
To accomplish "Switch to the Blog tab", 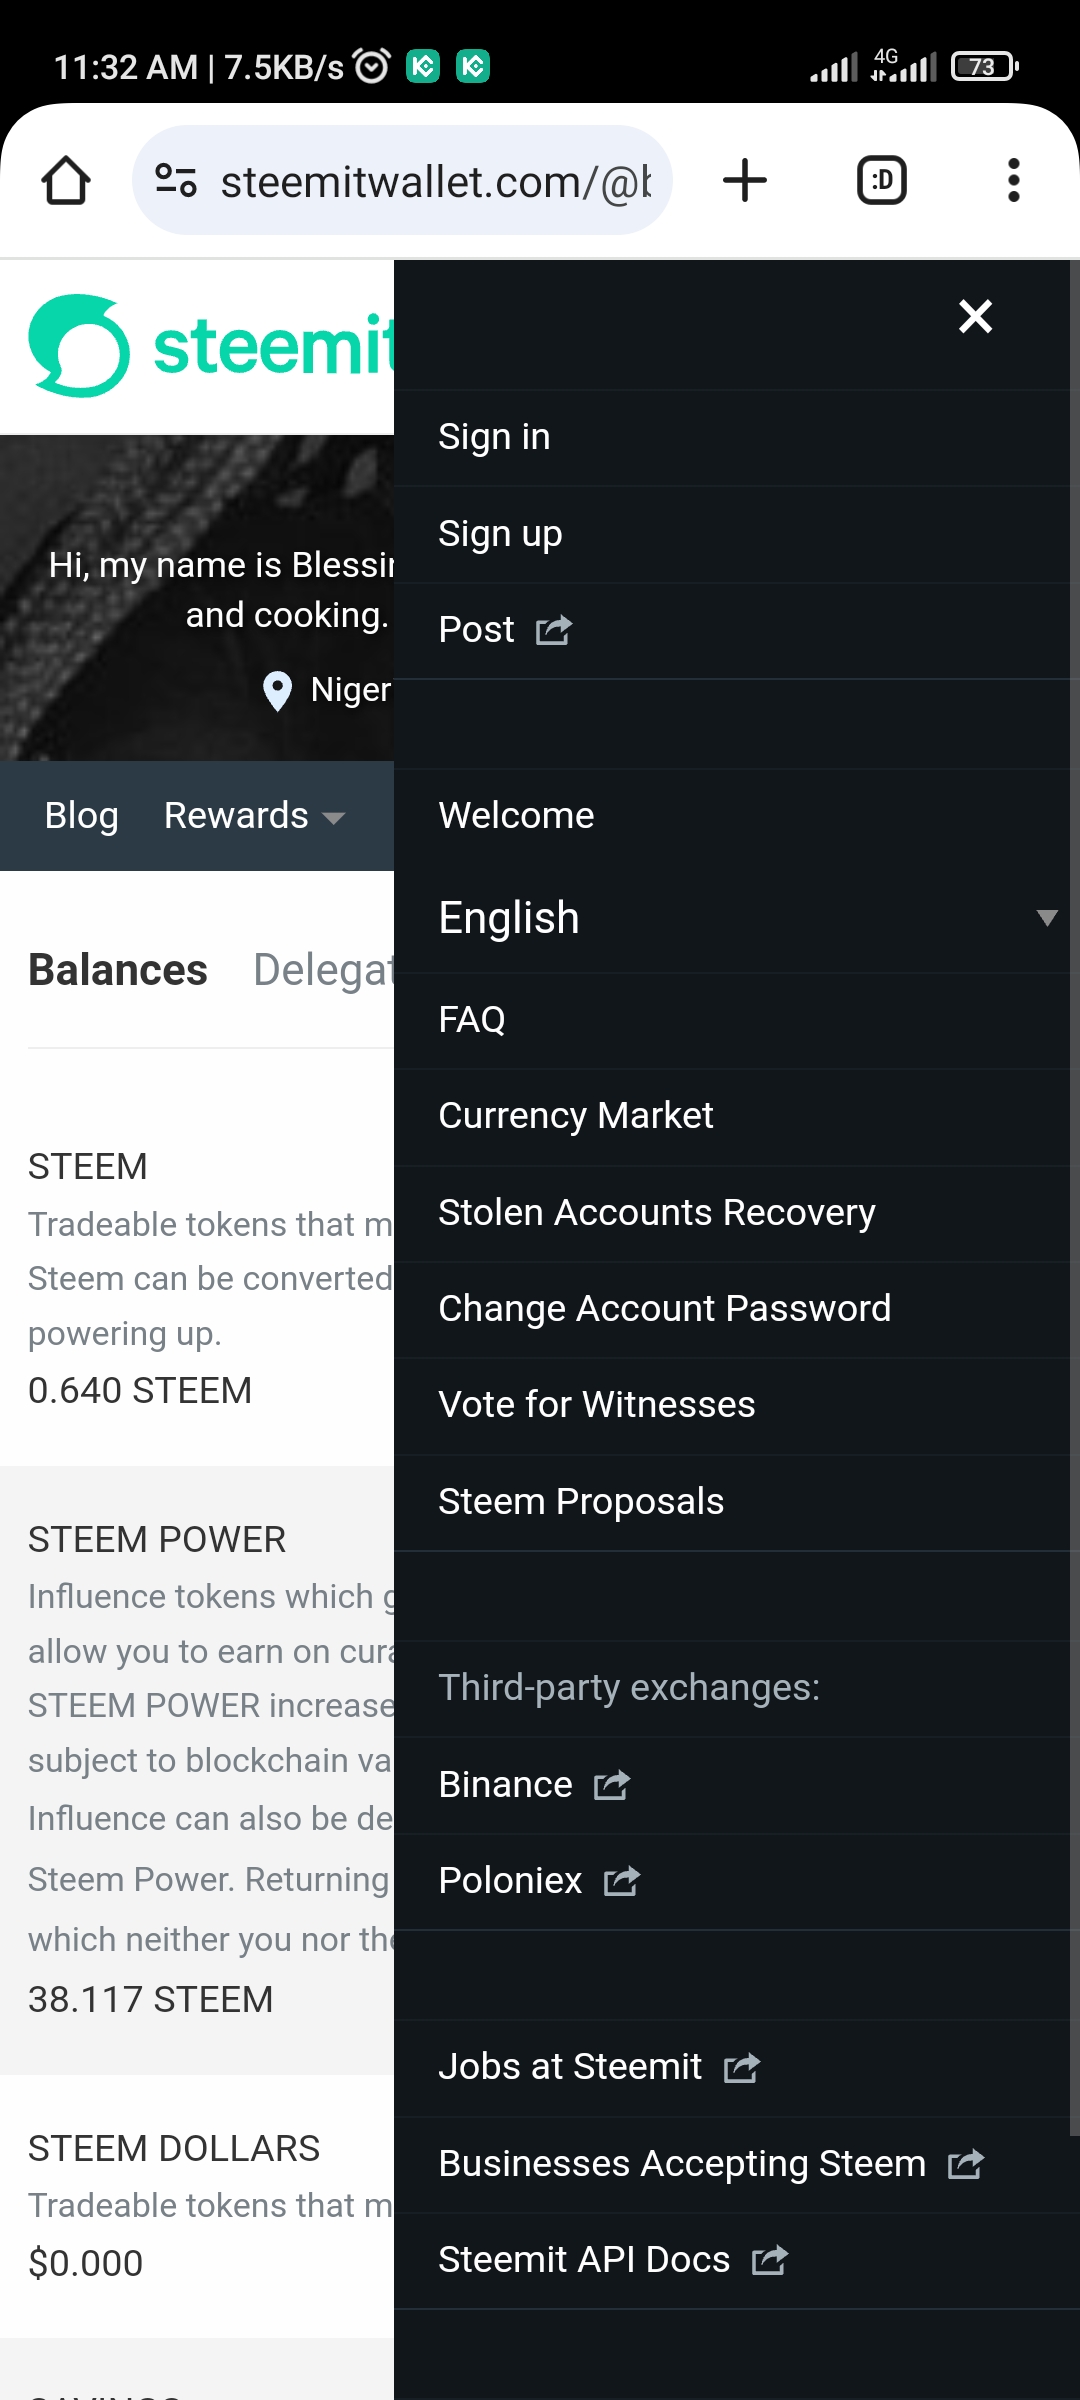I will (82, 816).
